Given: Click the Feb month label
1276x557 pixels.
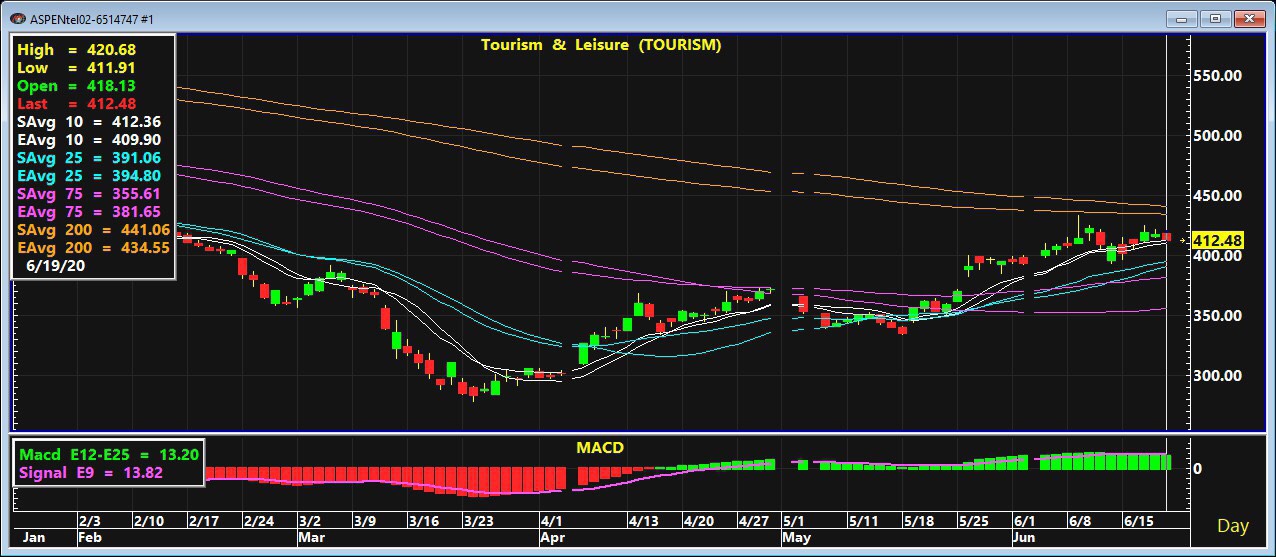Looking at the screenshot, I should pyautogui.click(x=92, y=538).
